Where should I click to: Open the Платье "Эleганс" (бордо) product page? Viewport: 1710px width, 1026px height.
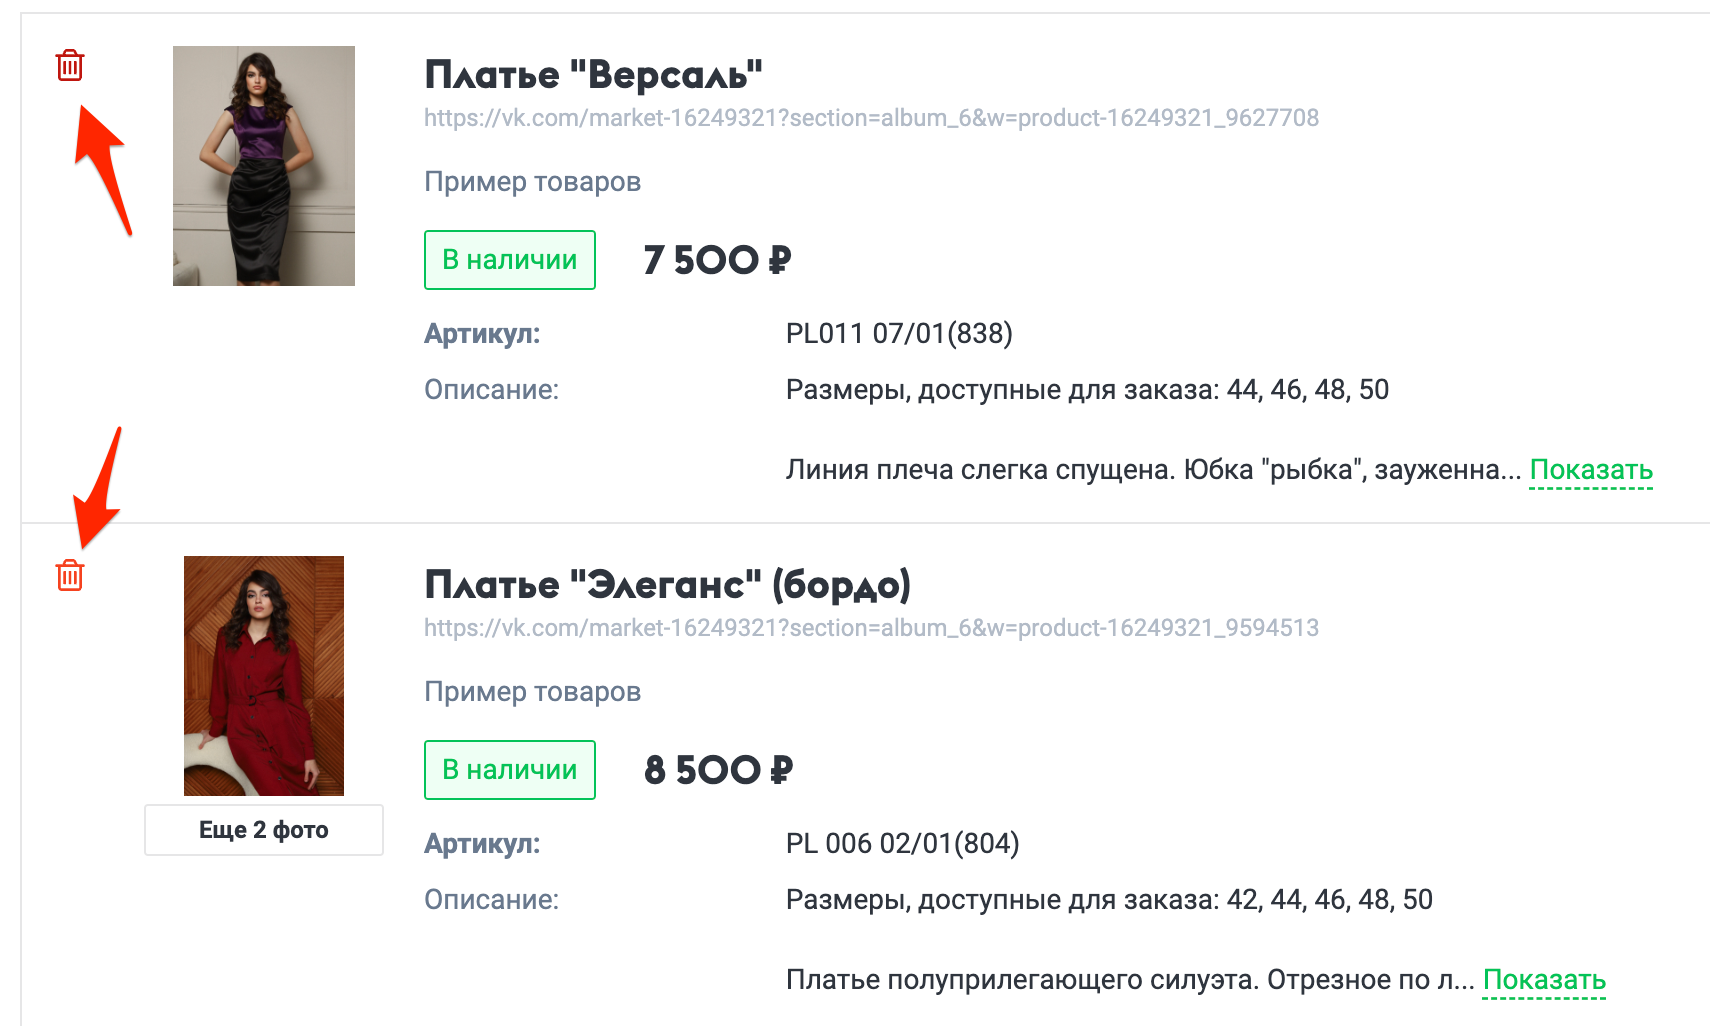[x=668, y=584]
